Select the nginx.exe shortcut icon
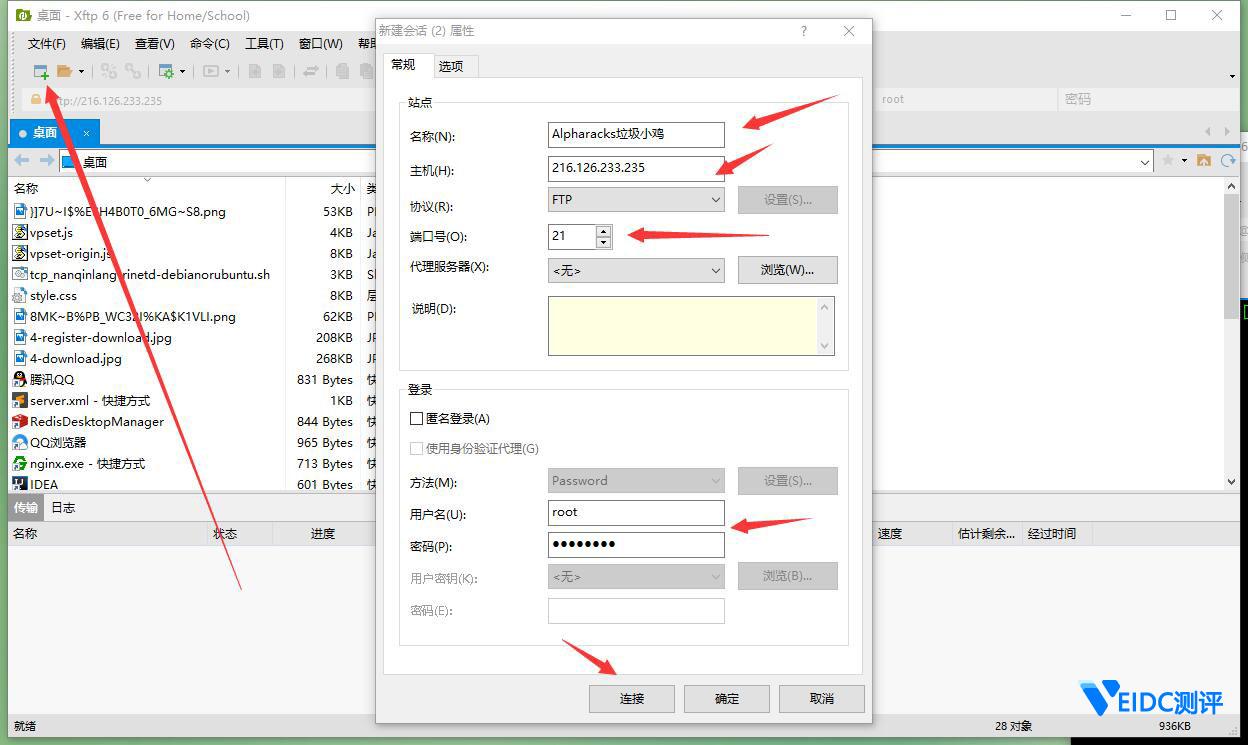The image size is (1248, 745). pos(18,463)
